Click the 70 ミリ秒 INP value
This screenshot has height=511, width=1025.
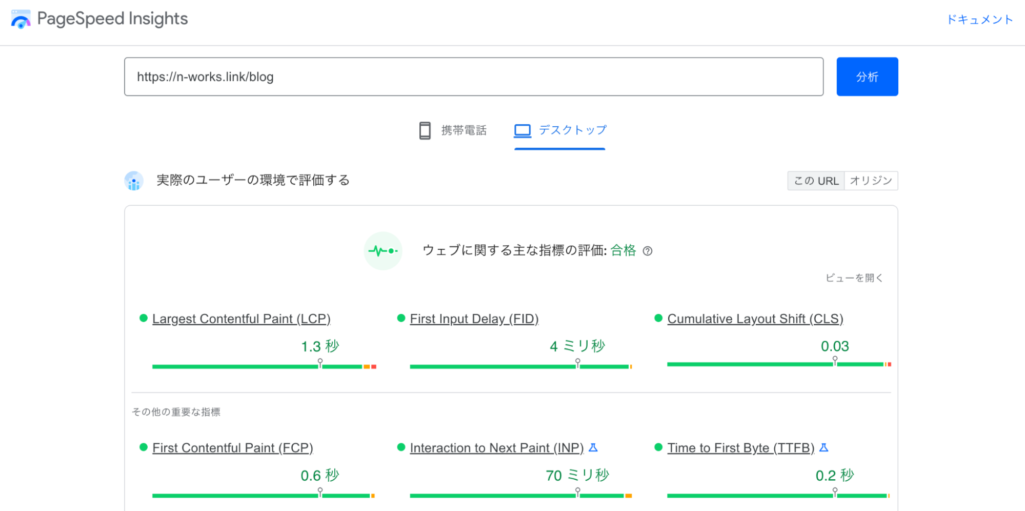[577, 476]
